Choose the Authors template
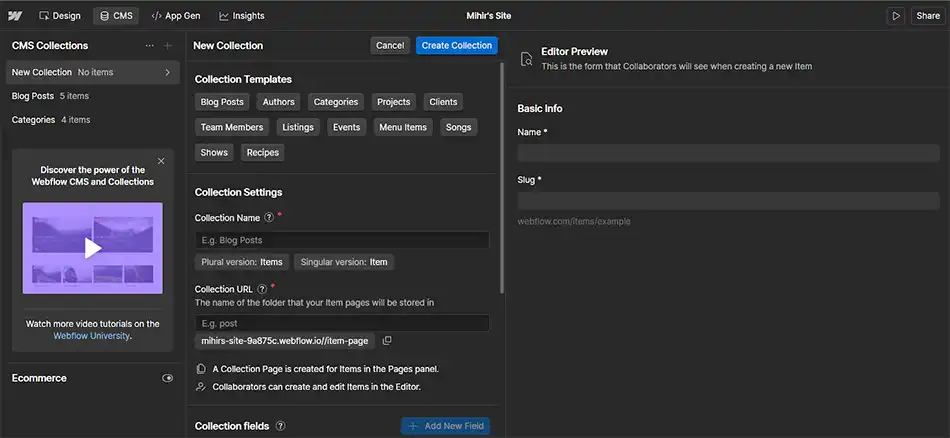 (279, 102)
